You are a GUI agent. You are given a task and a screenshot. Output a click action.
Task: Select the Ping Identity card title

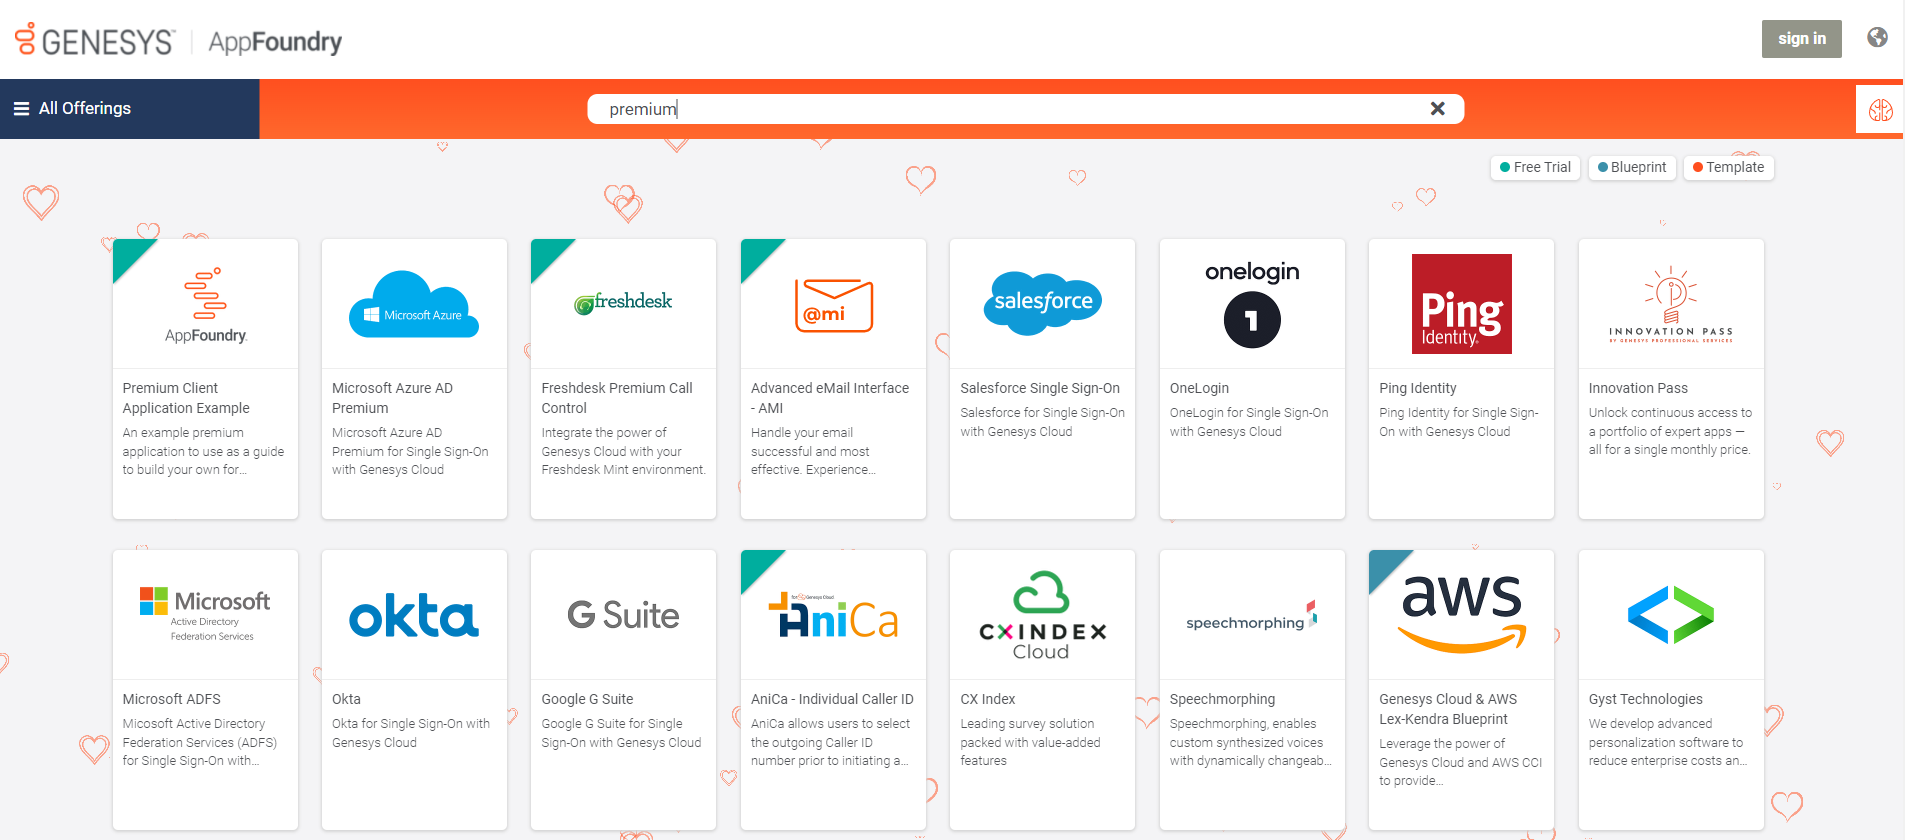point(1417,388)
